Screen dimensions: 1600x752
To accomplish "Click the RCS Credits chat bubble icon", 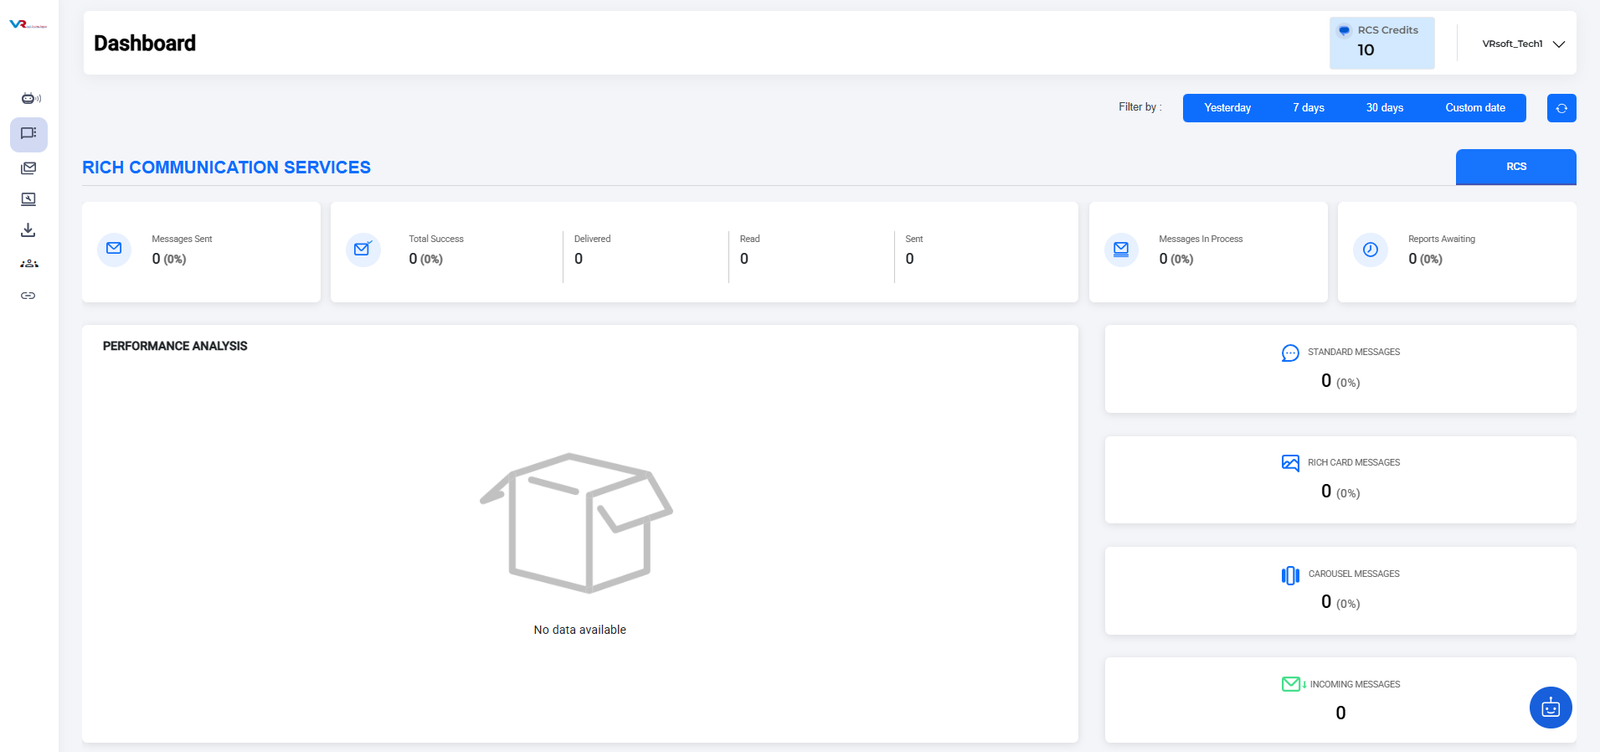I will coord(1344,30).
